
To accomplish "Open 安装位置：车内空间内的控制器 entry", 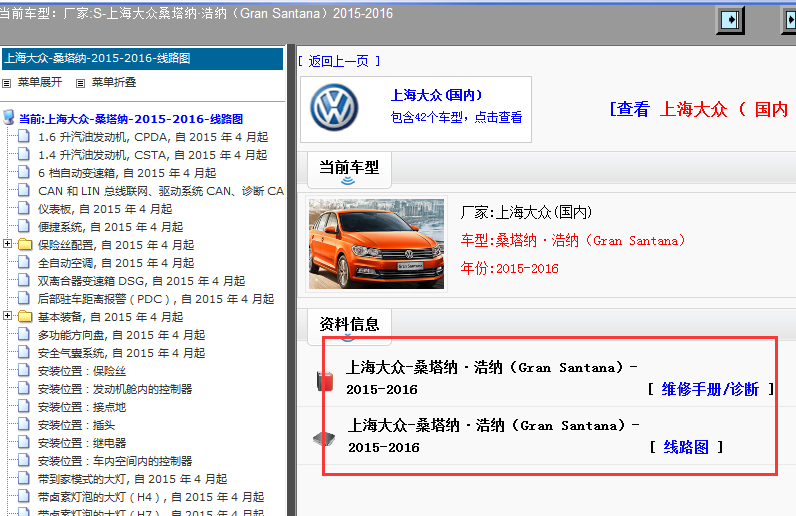I will tap(115, 462).
